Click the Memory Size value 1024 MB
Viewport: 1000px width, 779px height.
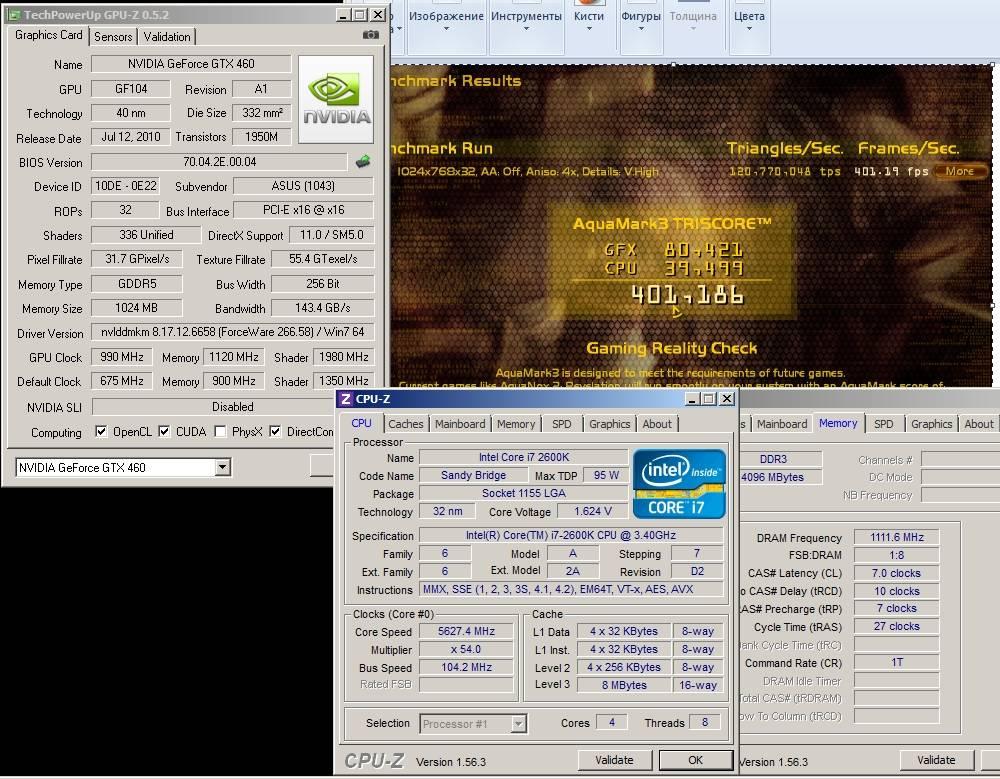[136, 308]
